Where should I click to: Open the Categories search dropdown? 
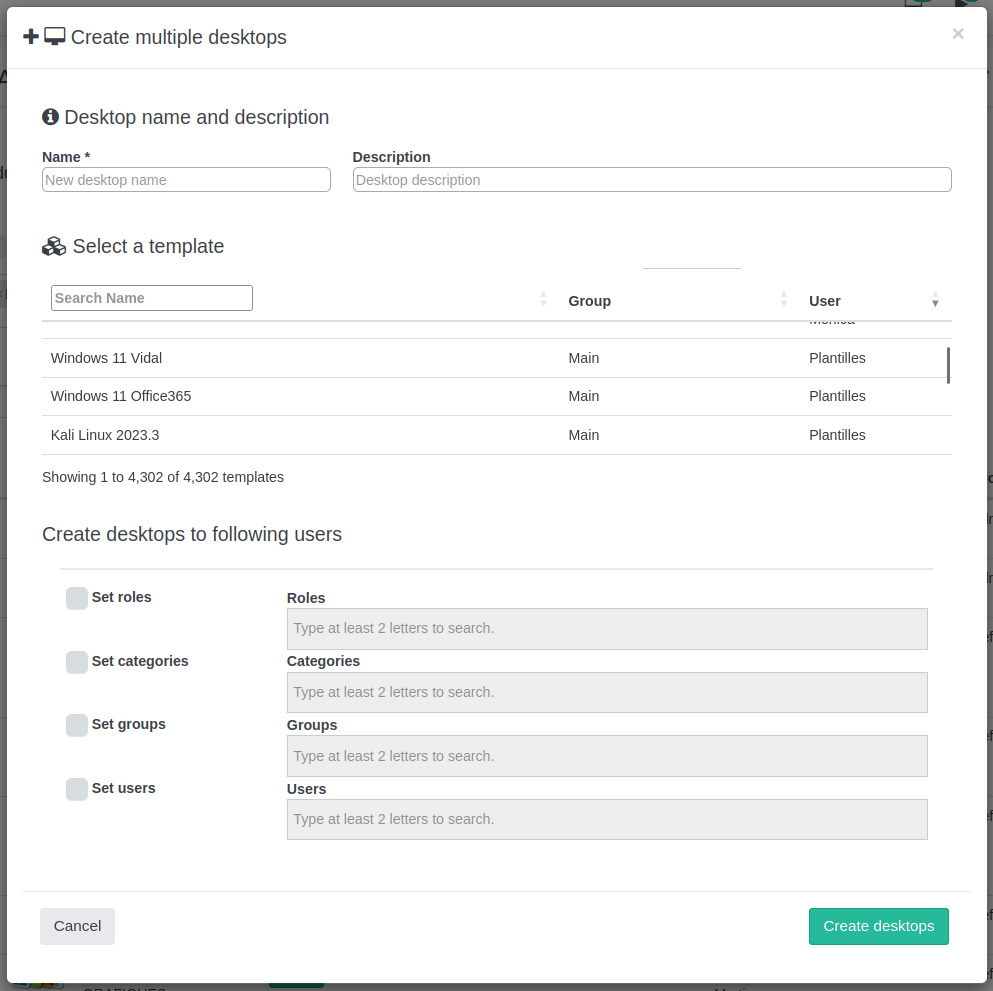[607, 692]
